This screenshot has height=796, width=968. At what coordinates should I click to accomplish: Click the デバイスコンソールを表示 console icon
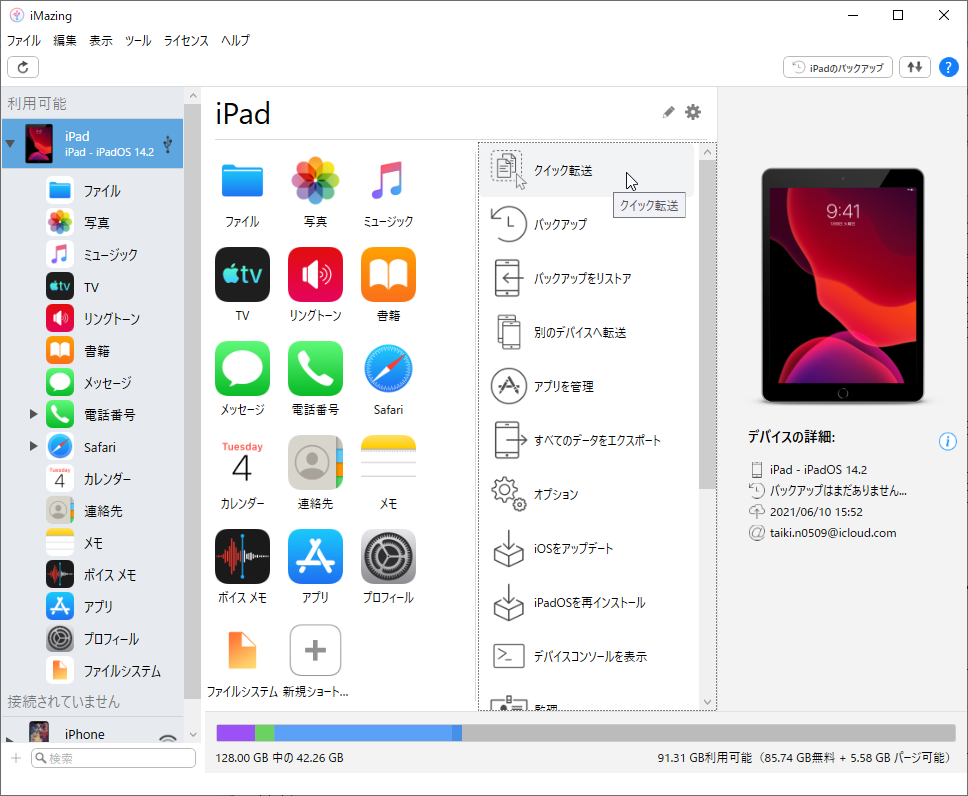pos(508,656)
